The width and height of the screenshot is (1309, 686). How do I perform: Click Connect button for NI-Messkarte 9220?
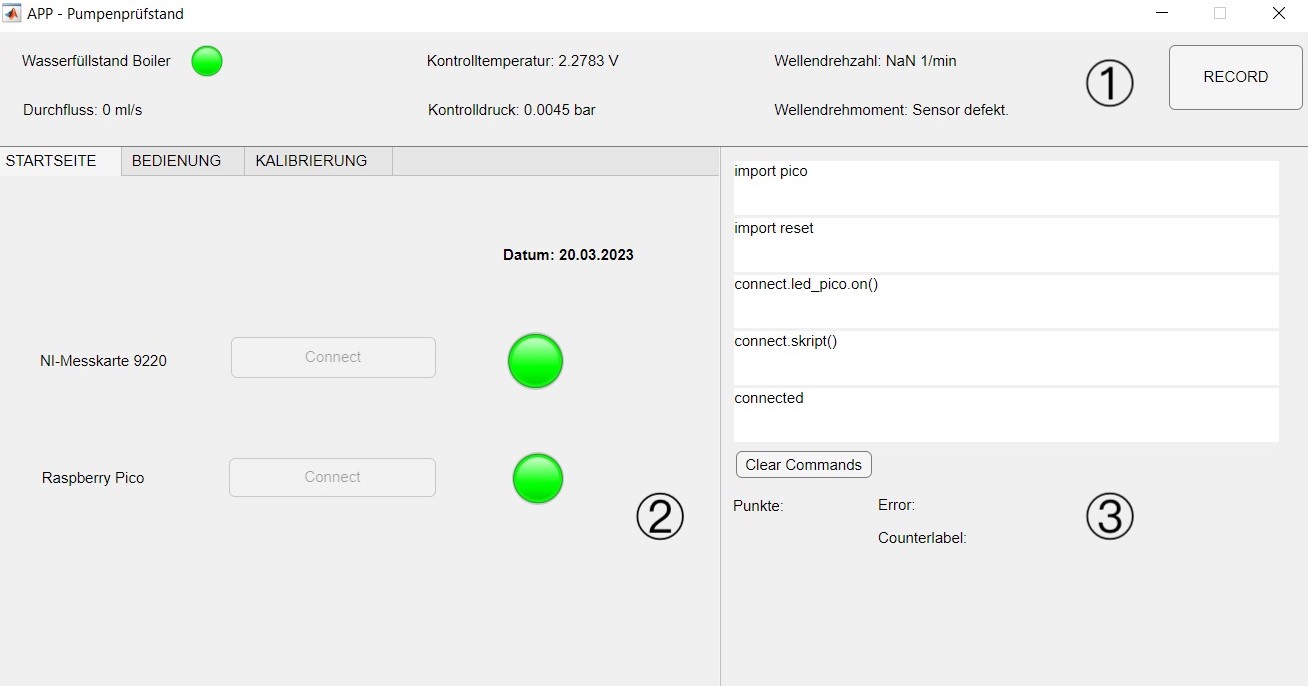coord(333,357)
